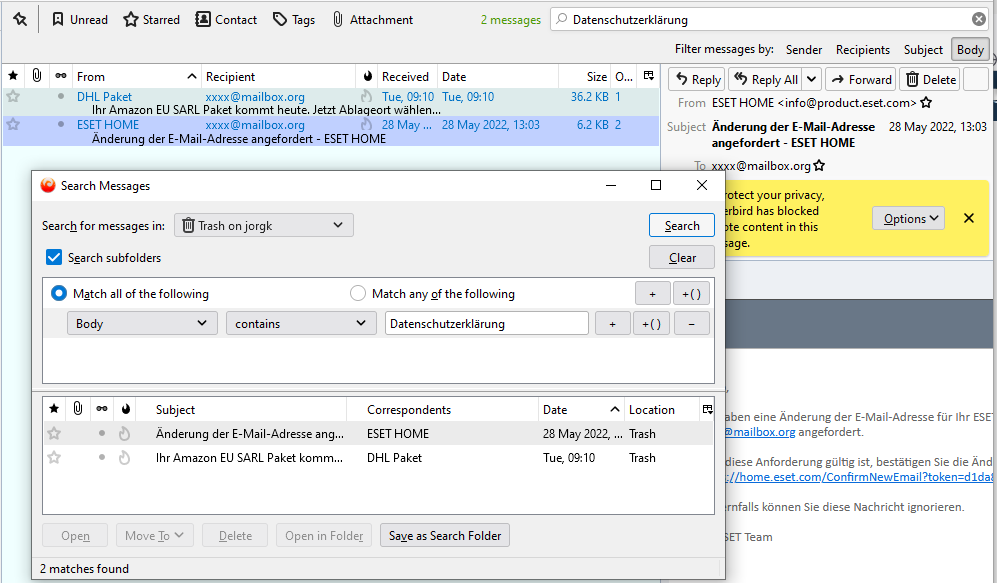The image size is (997, 583).
Task: Star the DHL Paket message
Action: point(13,97)
